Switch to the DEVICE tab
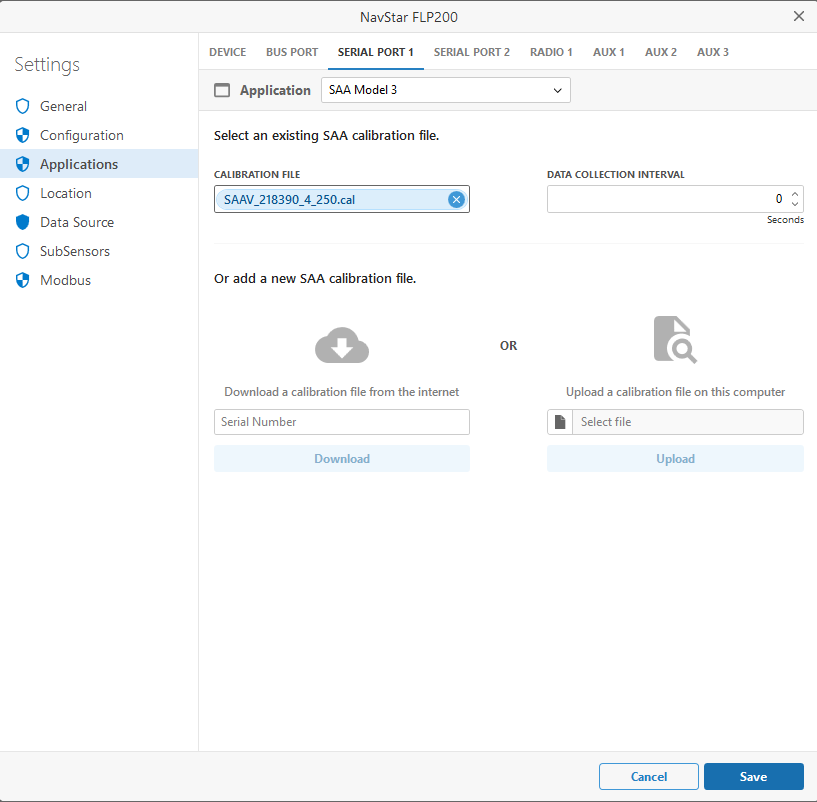 228,52
